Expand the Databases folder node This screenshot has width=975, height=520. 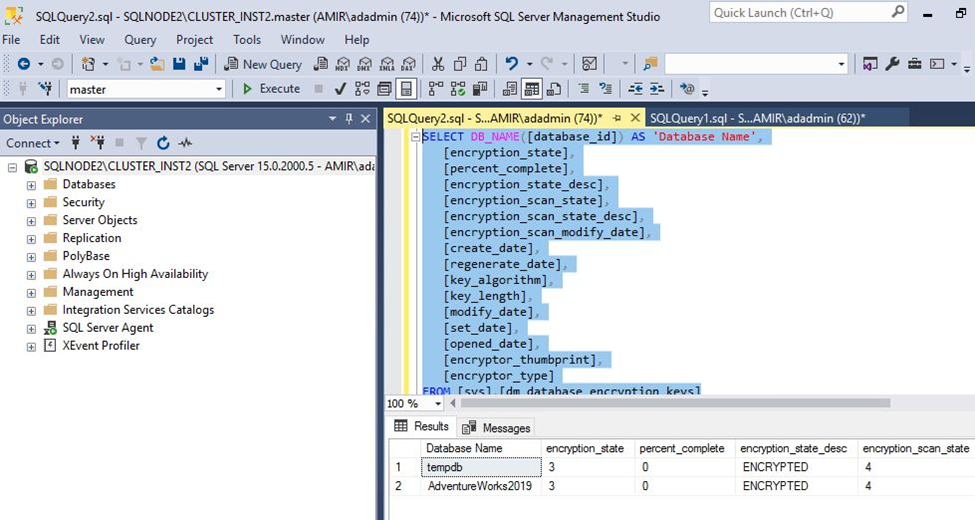[31, 185]
